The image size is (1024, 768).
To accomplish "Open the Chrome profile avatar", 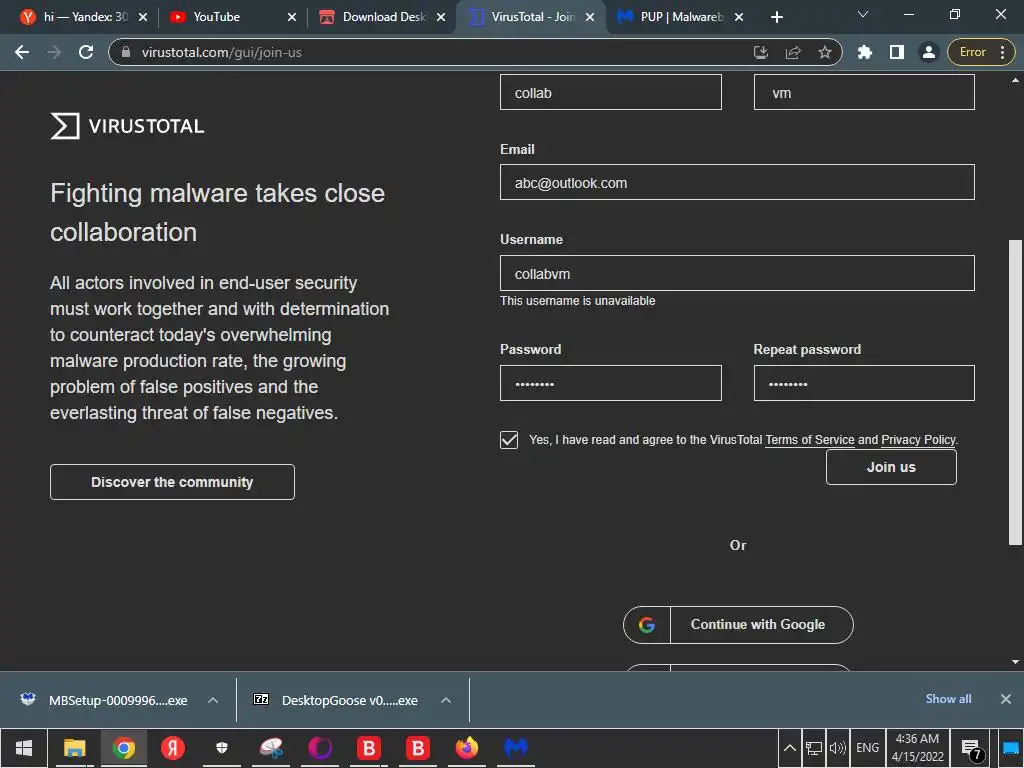I will point(928,52).
